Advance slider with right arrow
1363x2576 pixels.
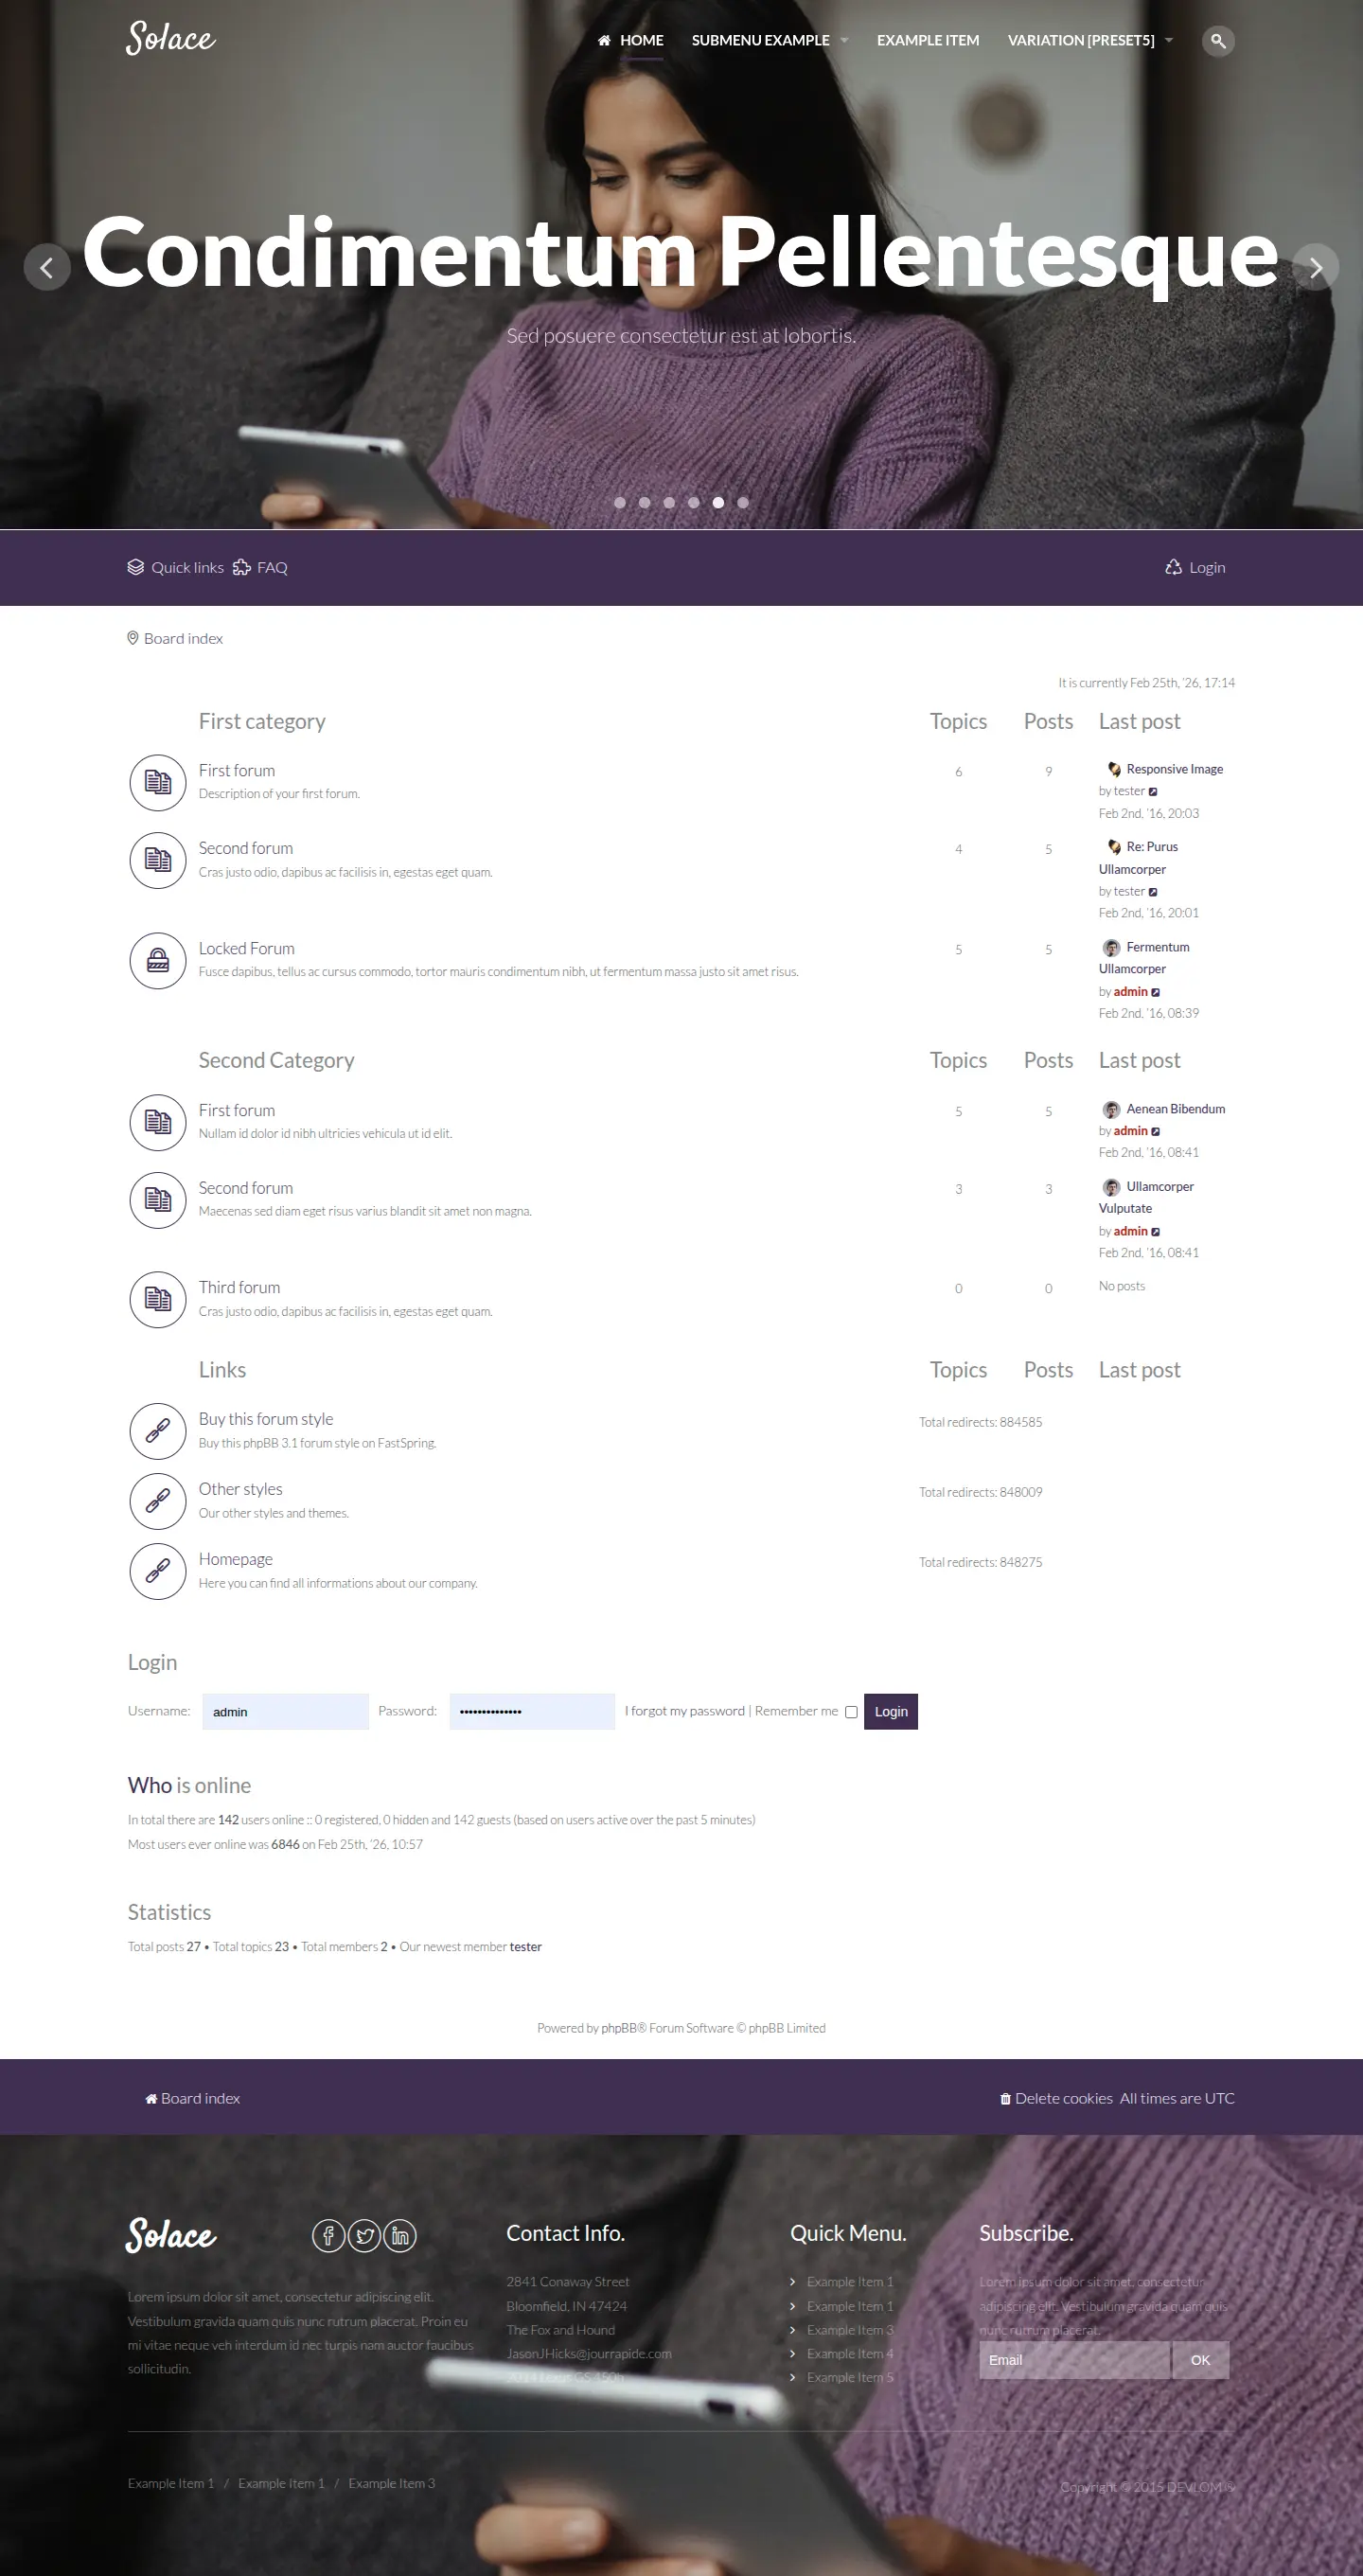point(1315,267)
